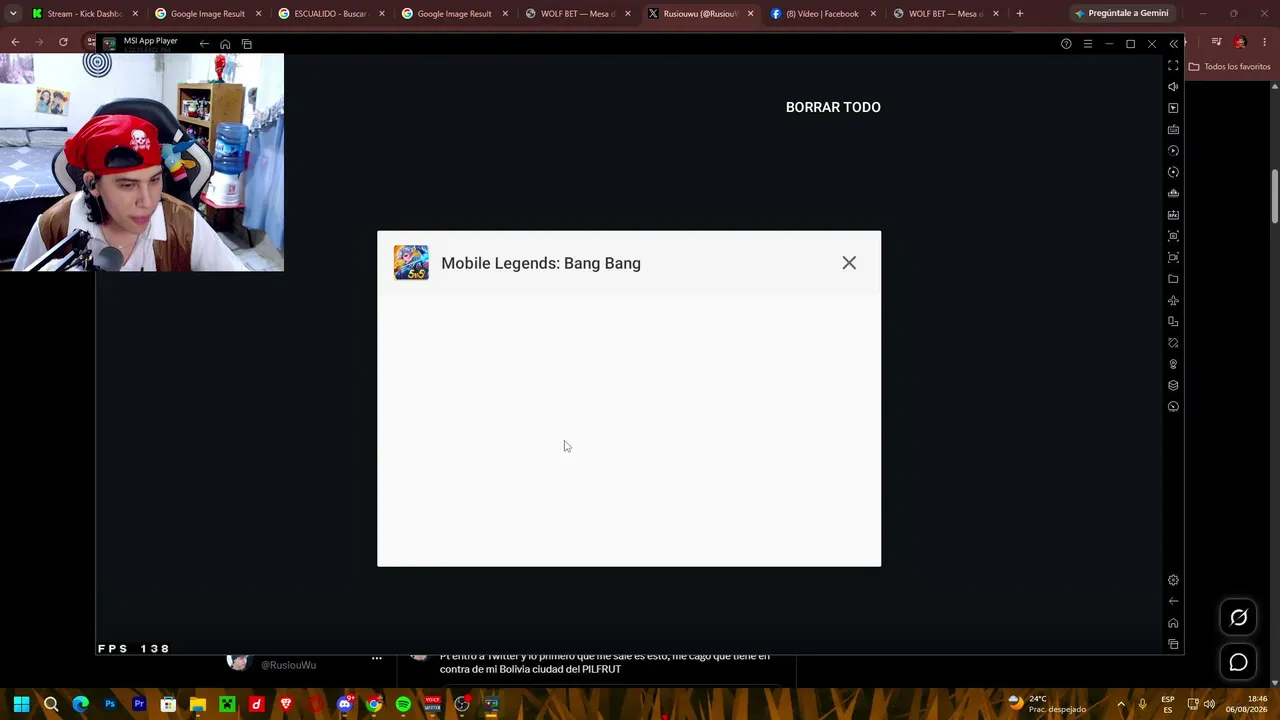
Task: Open the chat bubble floating button
Action: pos(1238,662)
